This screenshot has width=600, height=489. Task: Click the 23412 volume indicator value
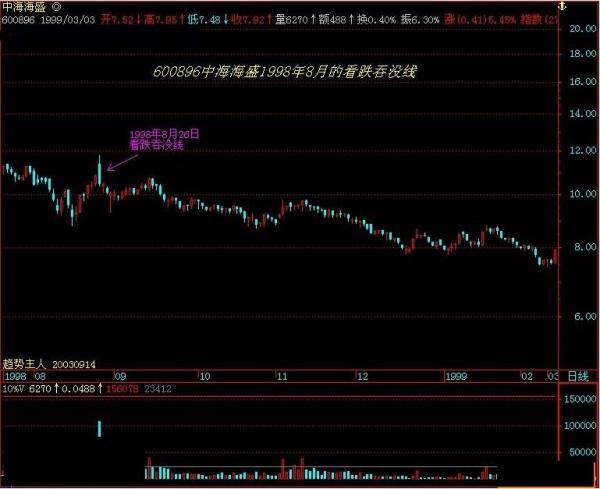tap(158, 390)
